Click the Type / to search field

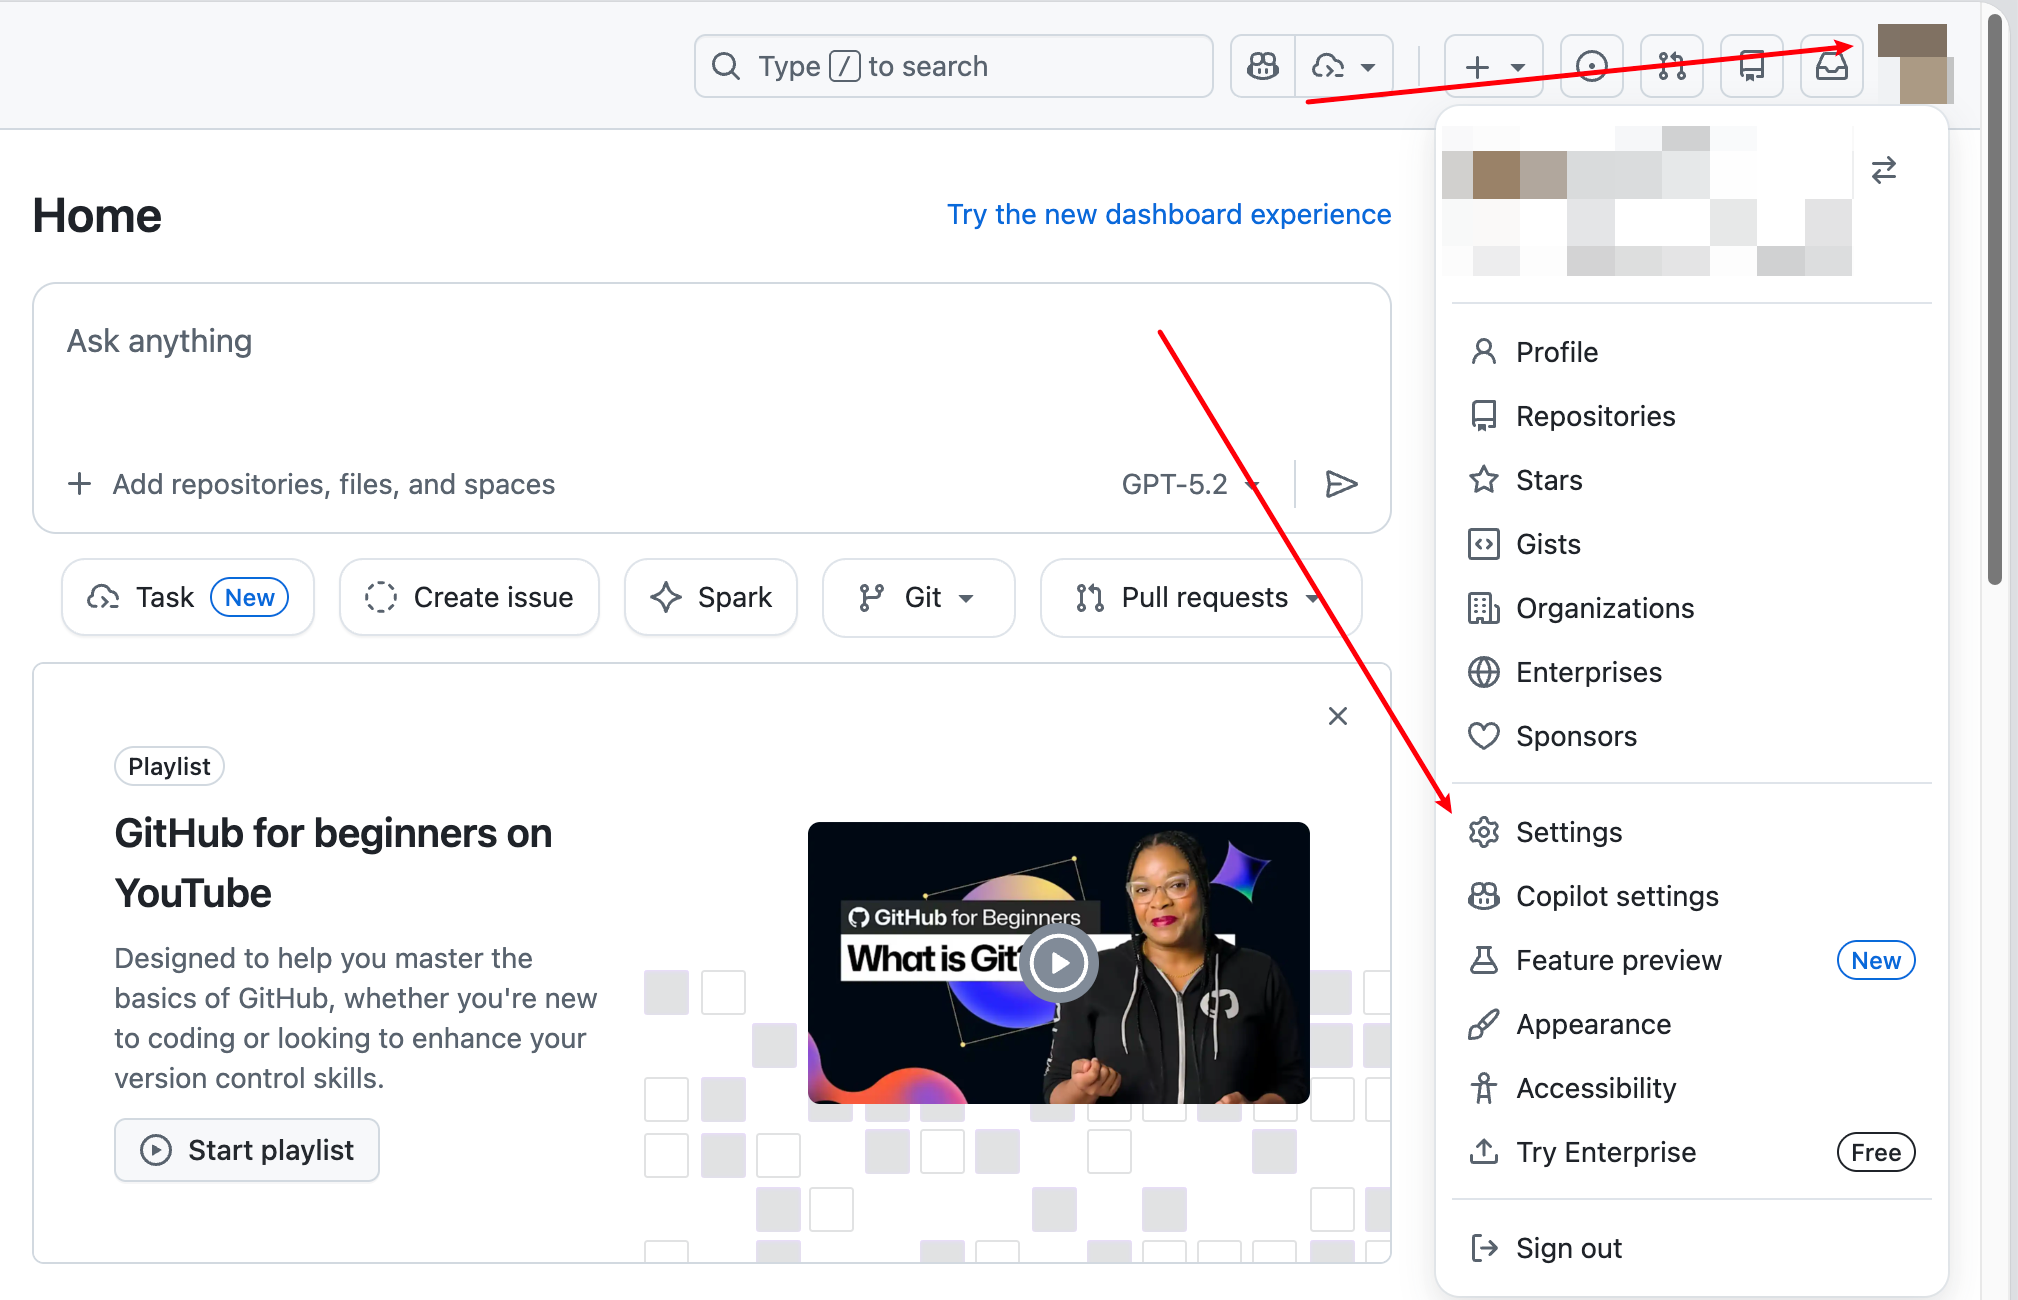(953, 67)
